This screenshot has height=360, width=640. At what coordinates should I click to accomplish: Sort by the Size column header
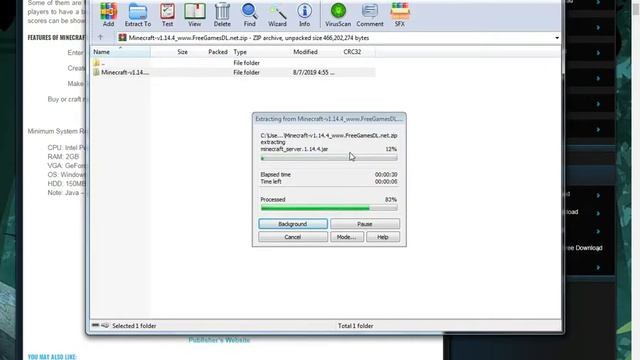pos(182,52)
